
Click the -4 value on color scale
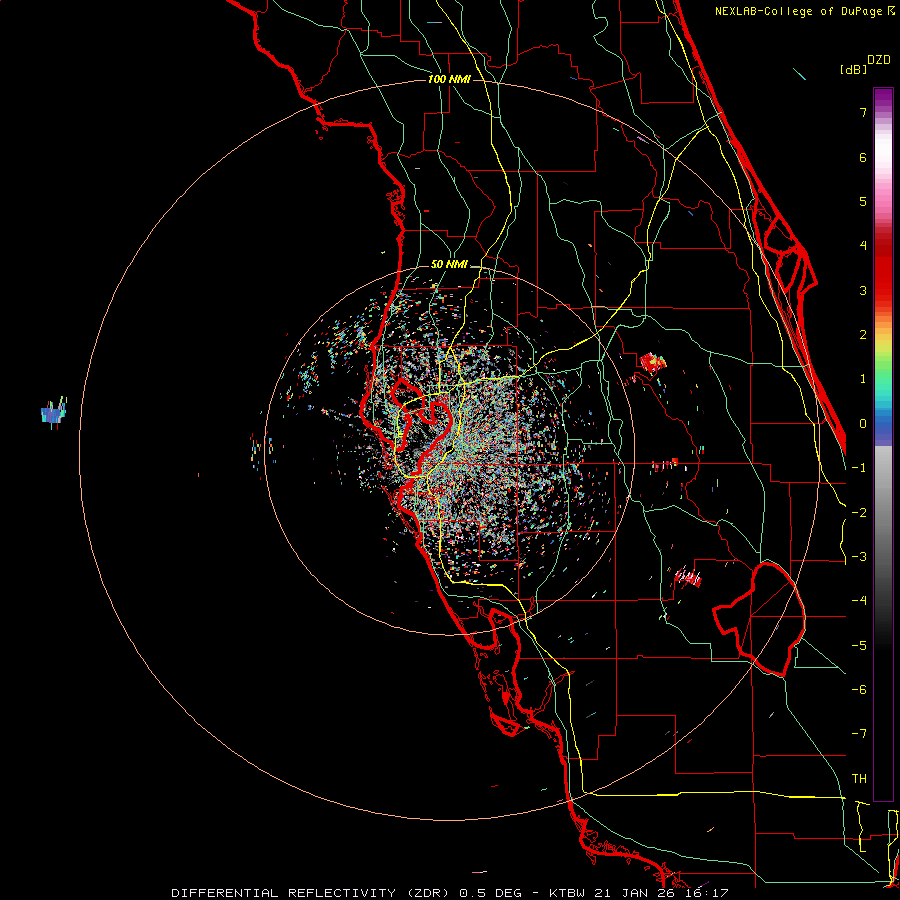point(859,601)
